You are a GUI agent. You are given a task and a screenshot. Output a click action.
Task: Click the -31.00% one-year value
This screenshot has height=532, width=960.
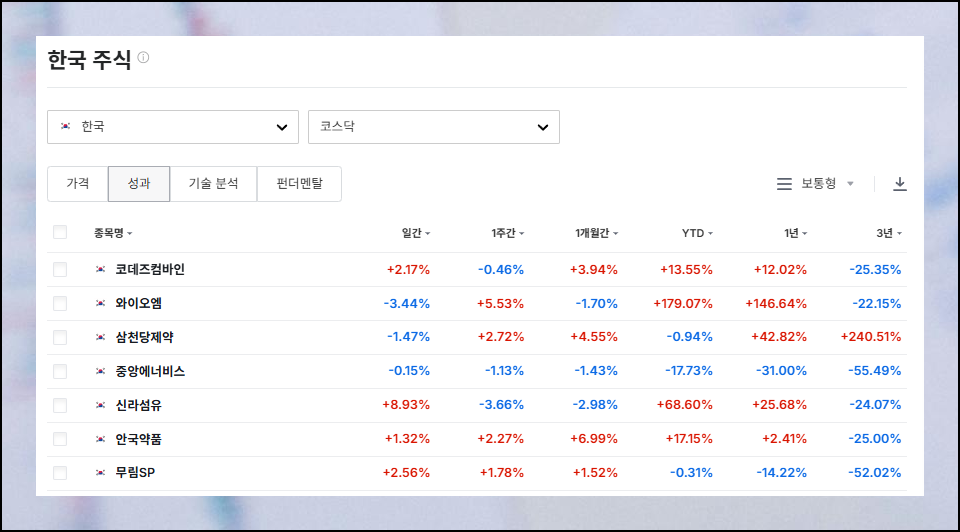coord(781,371)
